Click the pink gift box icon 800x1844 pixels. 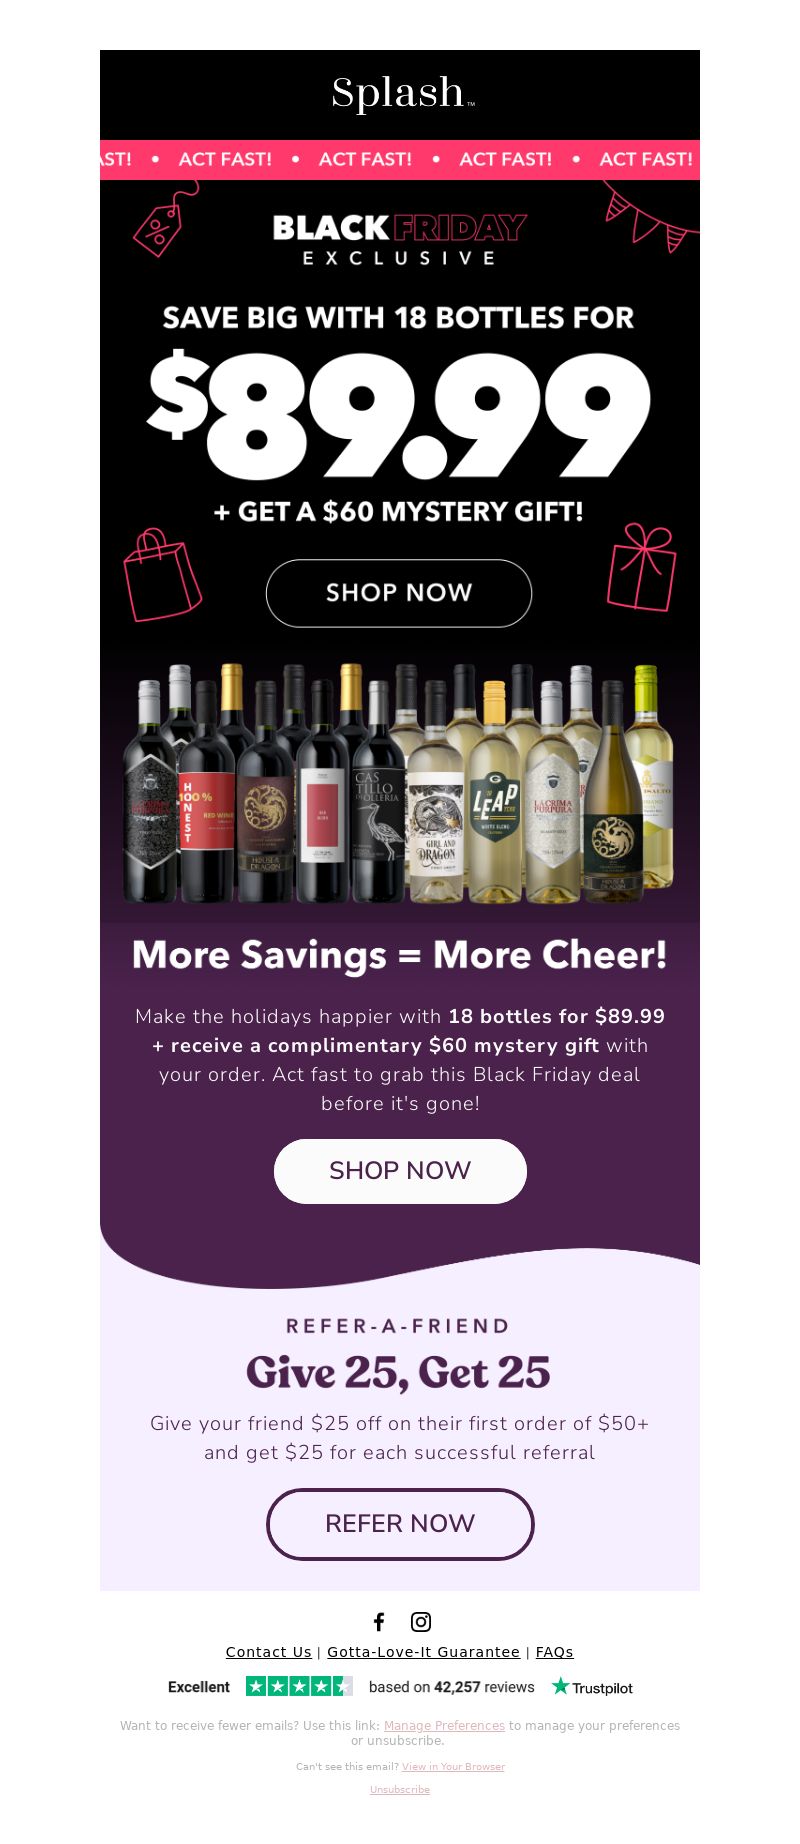click(642, 567)
